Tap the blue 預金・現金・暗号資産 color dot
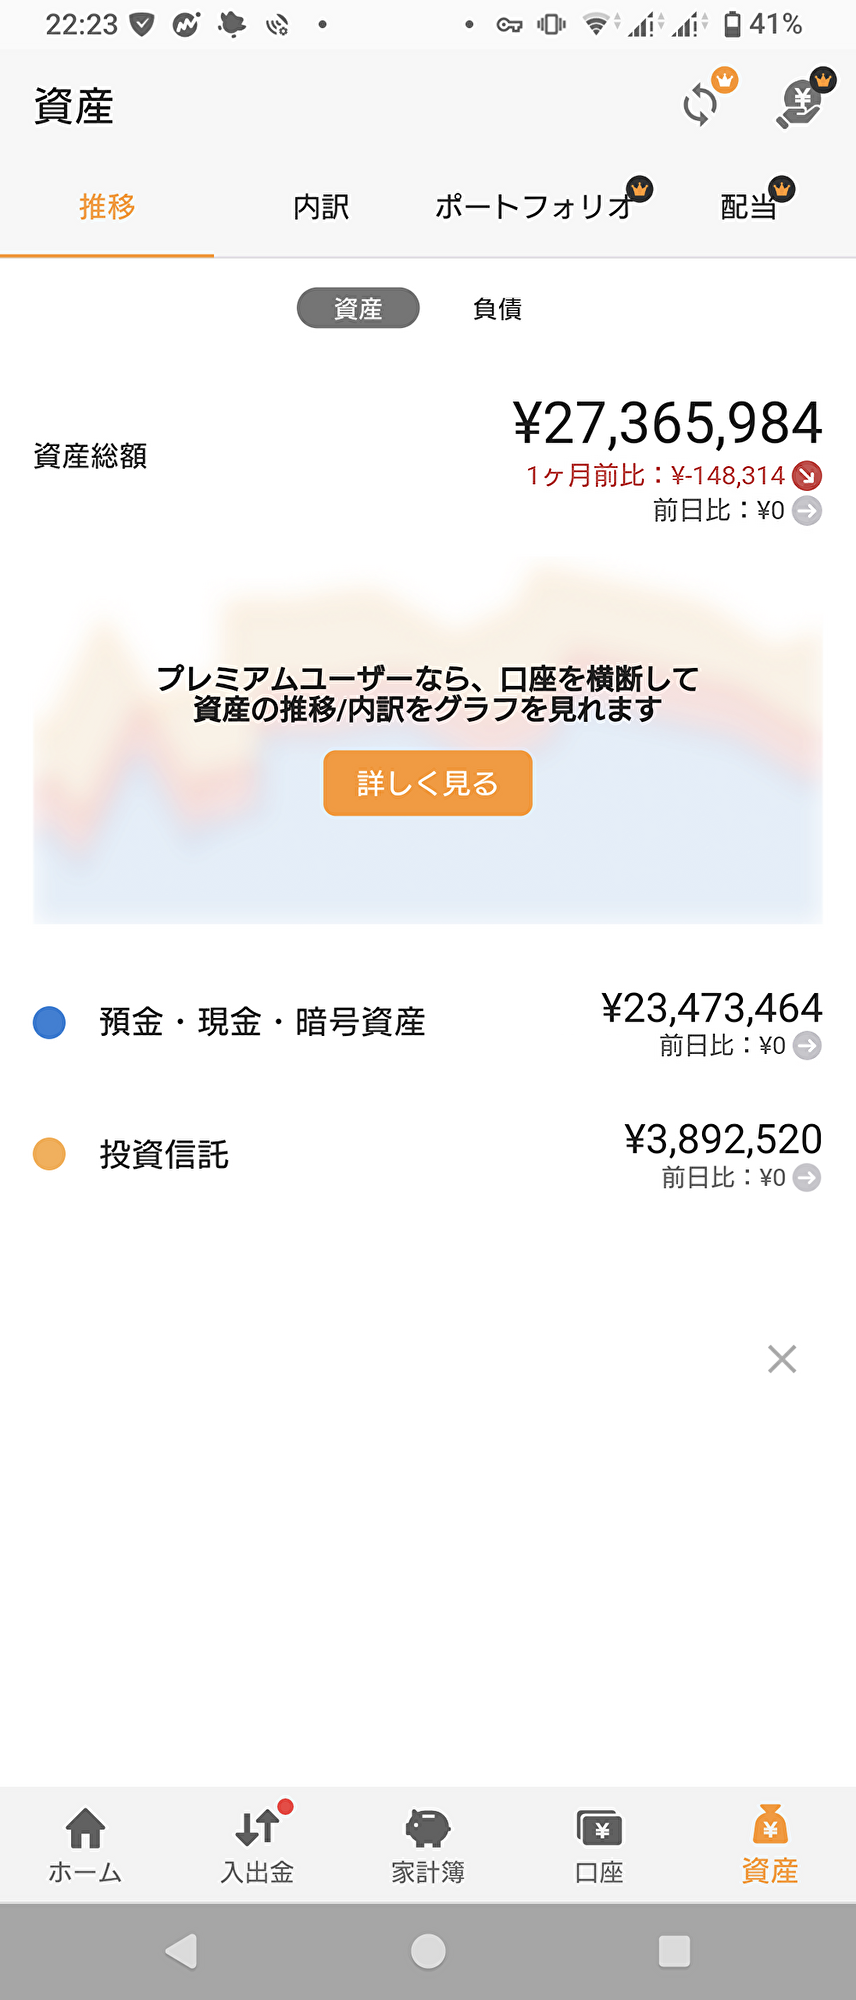856x2000 pixels. (x=49, y=1022)
